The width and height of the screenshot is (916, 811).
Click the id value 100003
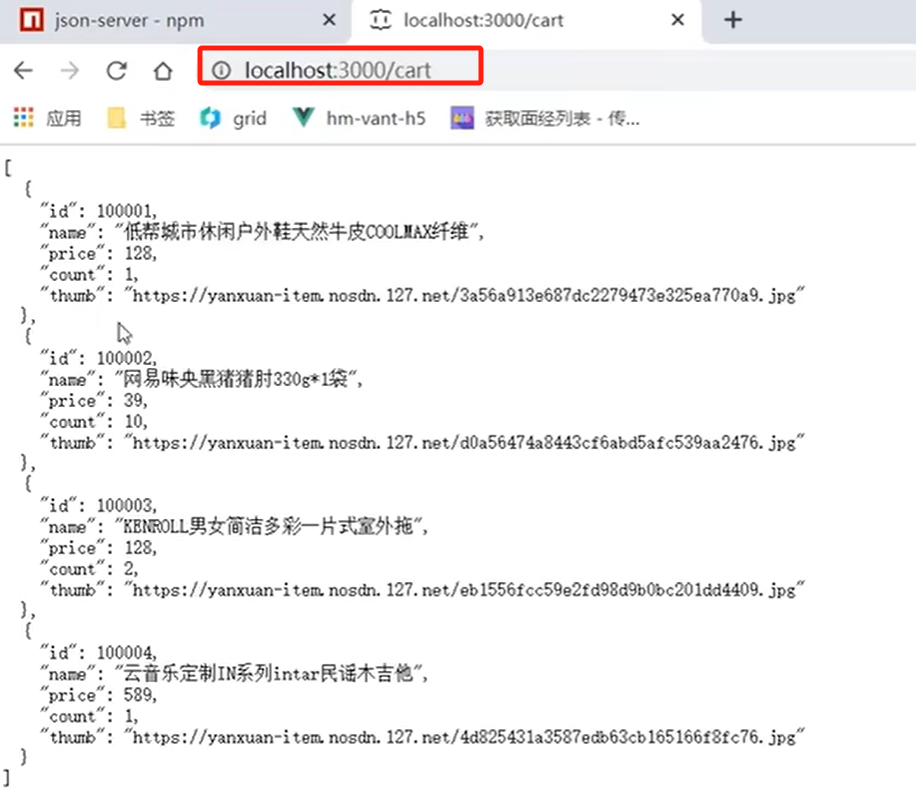click(x=124, y=505)
